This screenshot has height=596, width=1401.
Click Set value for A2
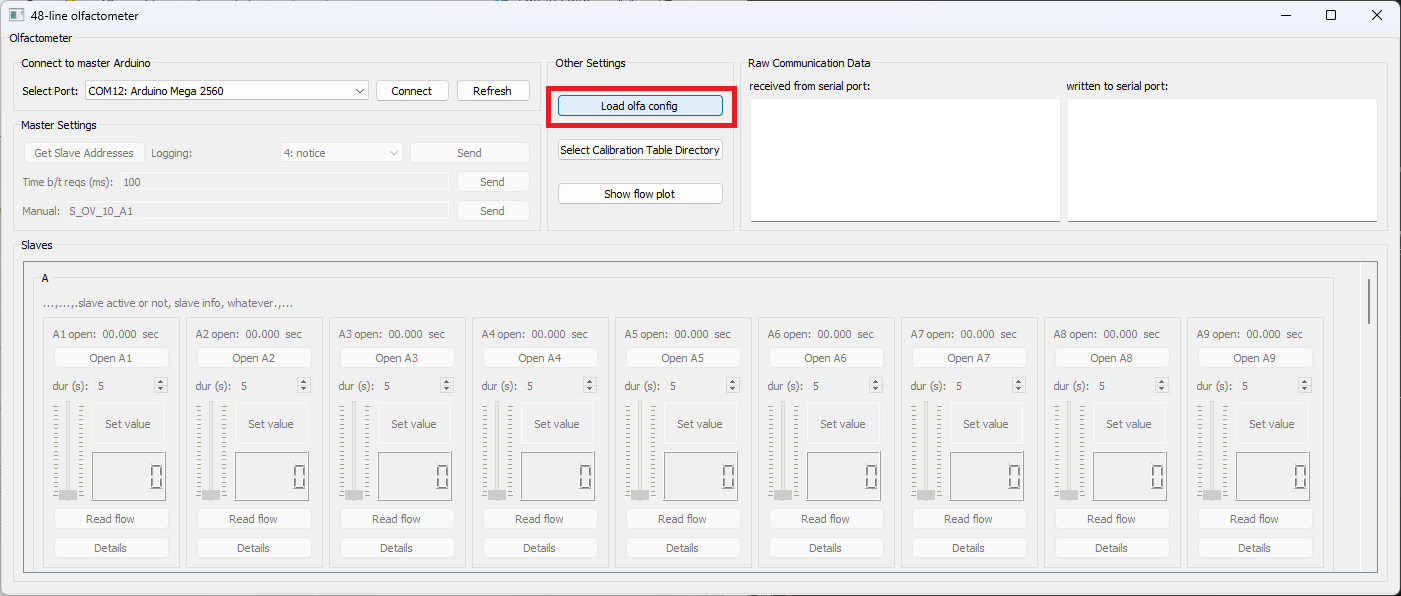[x=271, y=424]
